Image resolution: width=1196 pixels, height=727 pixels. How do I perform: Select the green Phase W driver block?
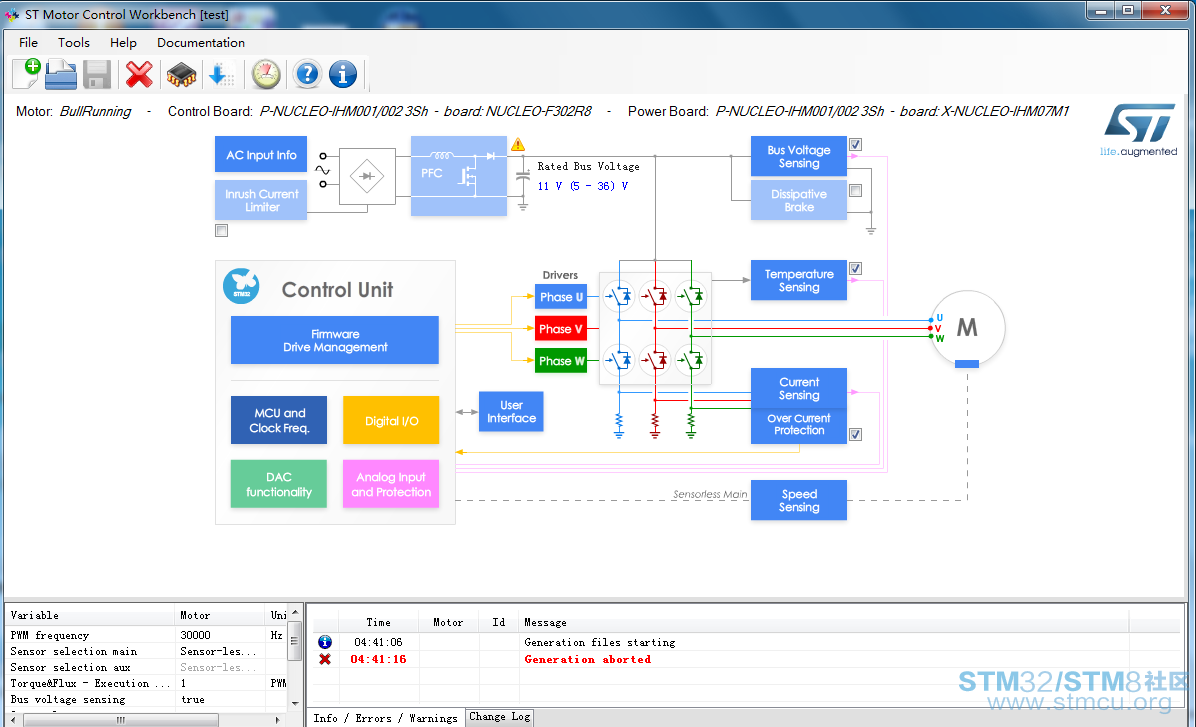pyautogui.click(x=561, y=361)
